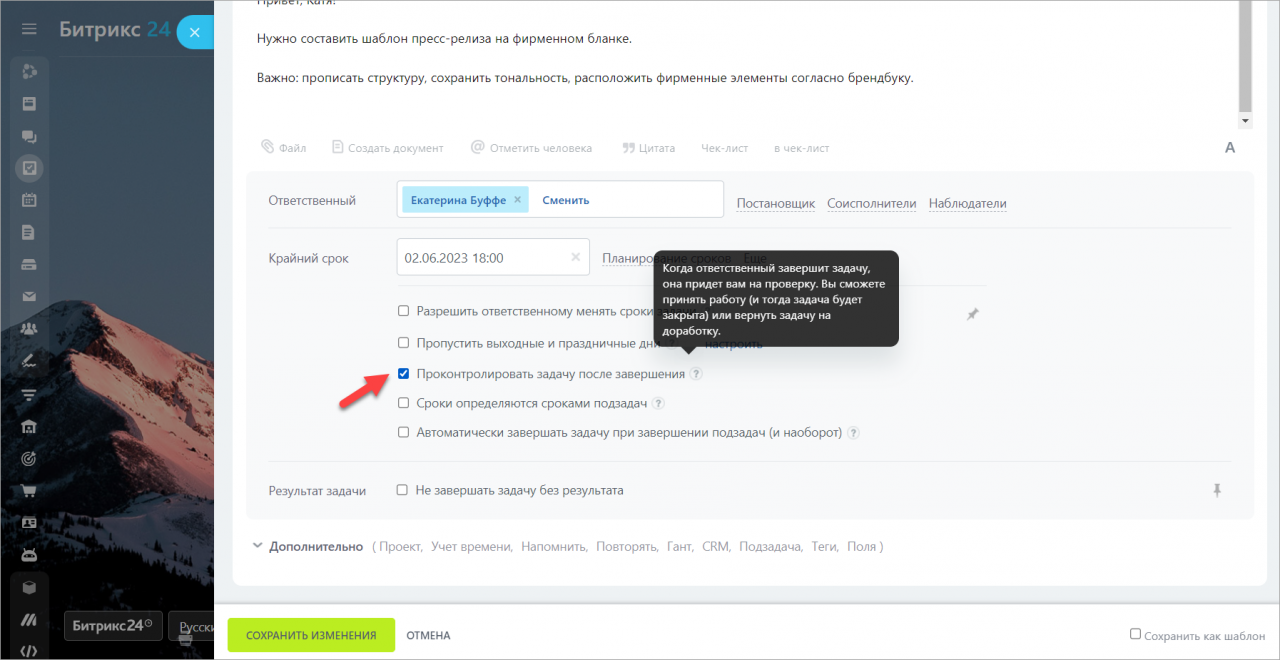Image resolution: width=1280 pixels, height=660 pixels.
Task: Pin the deadline options block
Action: point(972,314)
